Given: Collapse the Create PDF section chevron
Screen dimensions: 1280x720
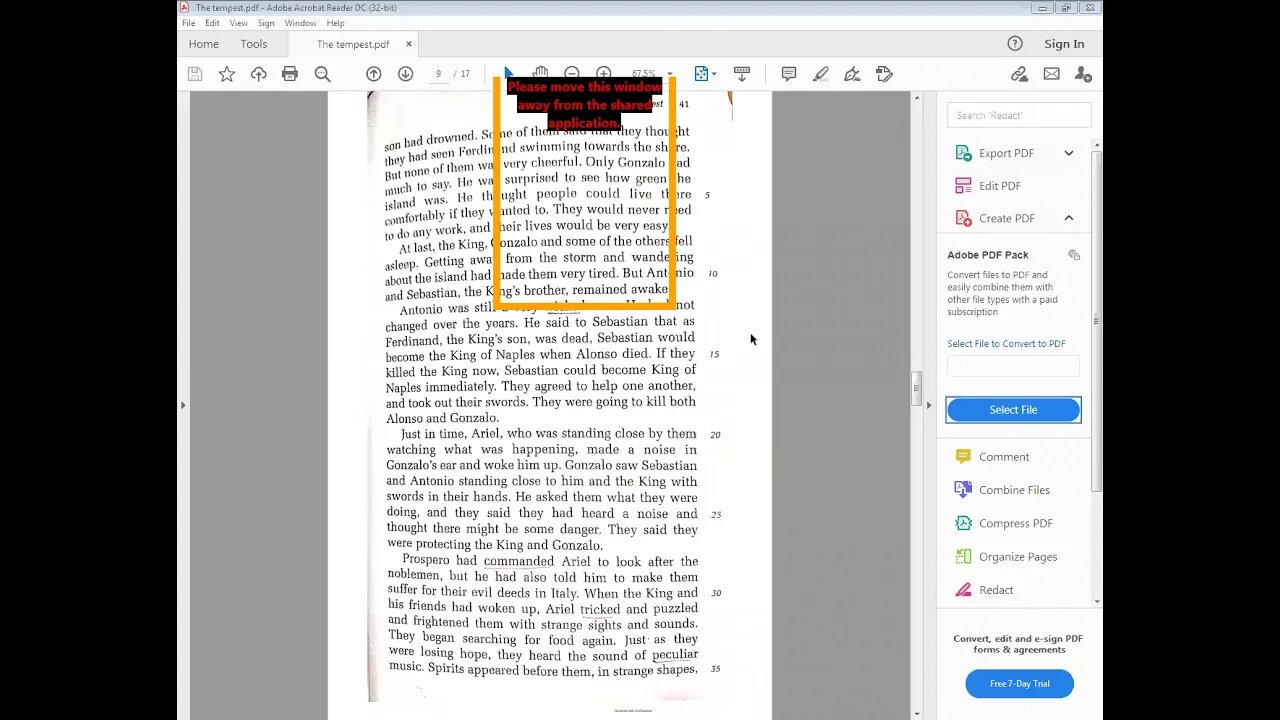Looking at the screenshot, I should tap(1069, 218).
